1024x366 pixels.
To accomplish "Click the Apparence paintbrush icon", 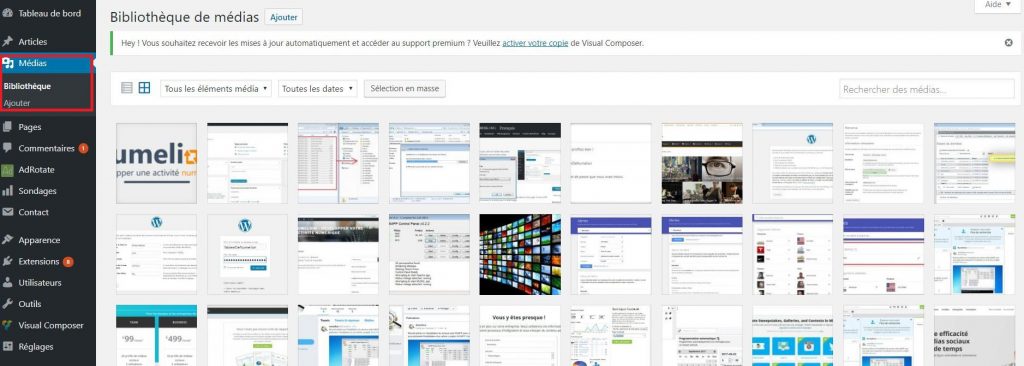I will pos(8,240).
